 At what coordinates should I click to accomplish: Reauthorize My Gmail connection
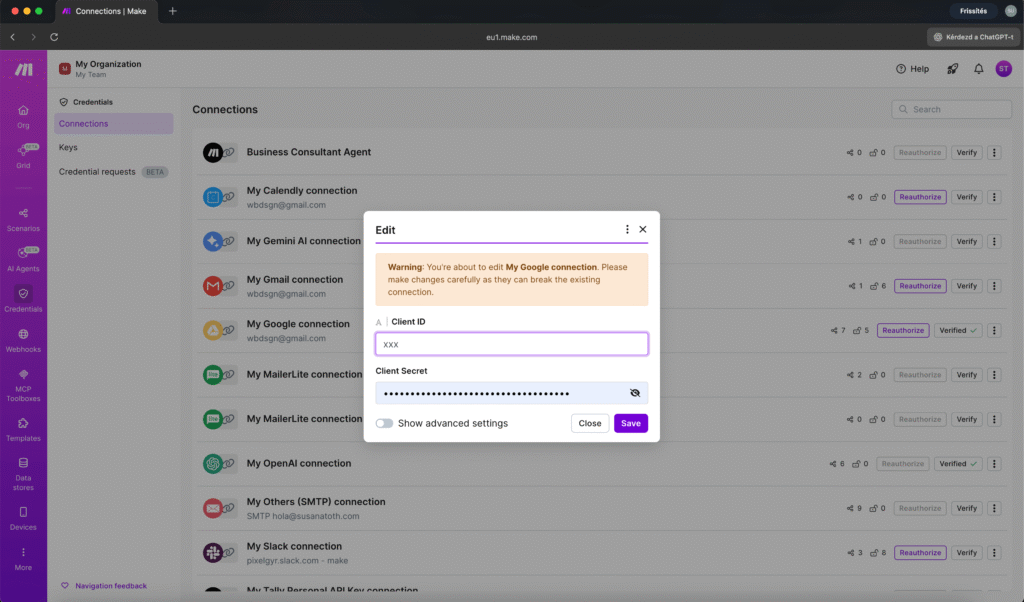[x=919, y=285]
